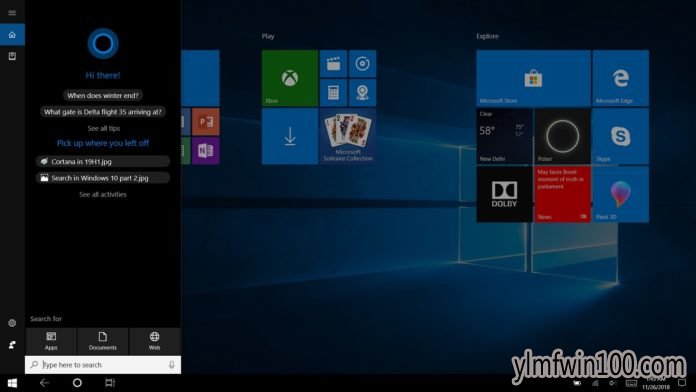Open the Xbox tile
The width and height of the screenshot is (696, 392).
pos(290,78)
